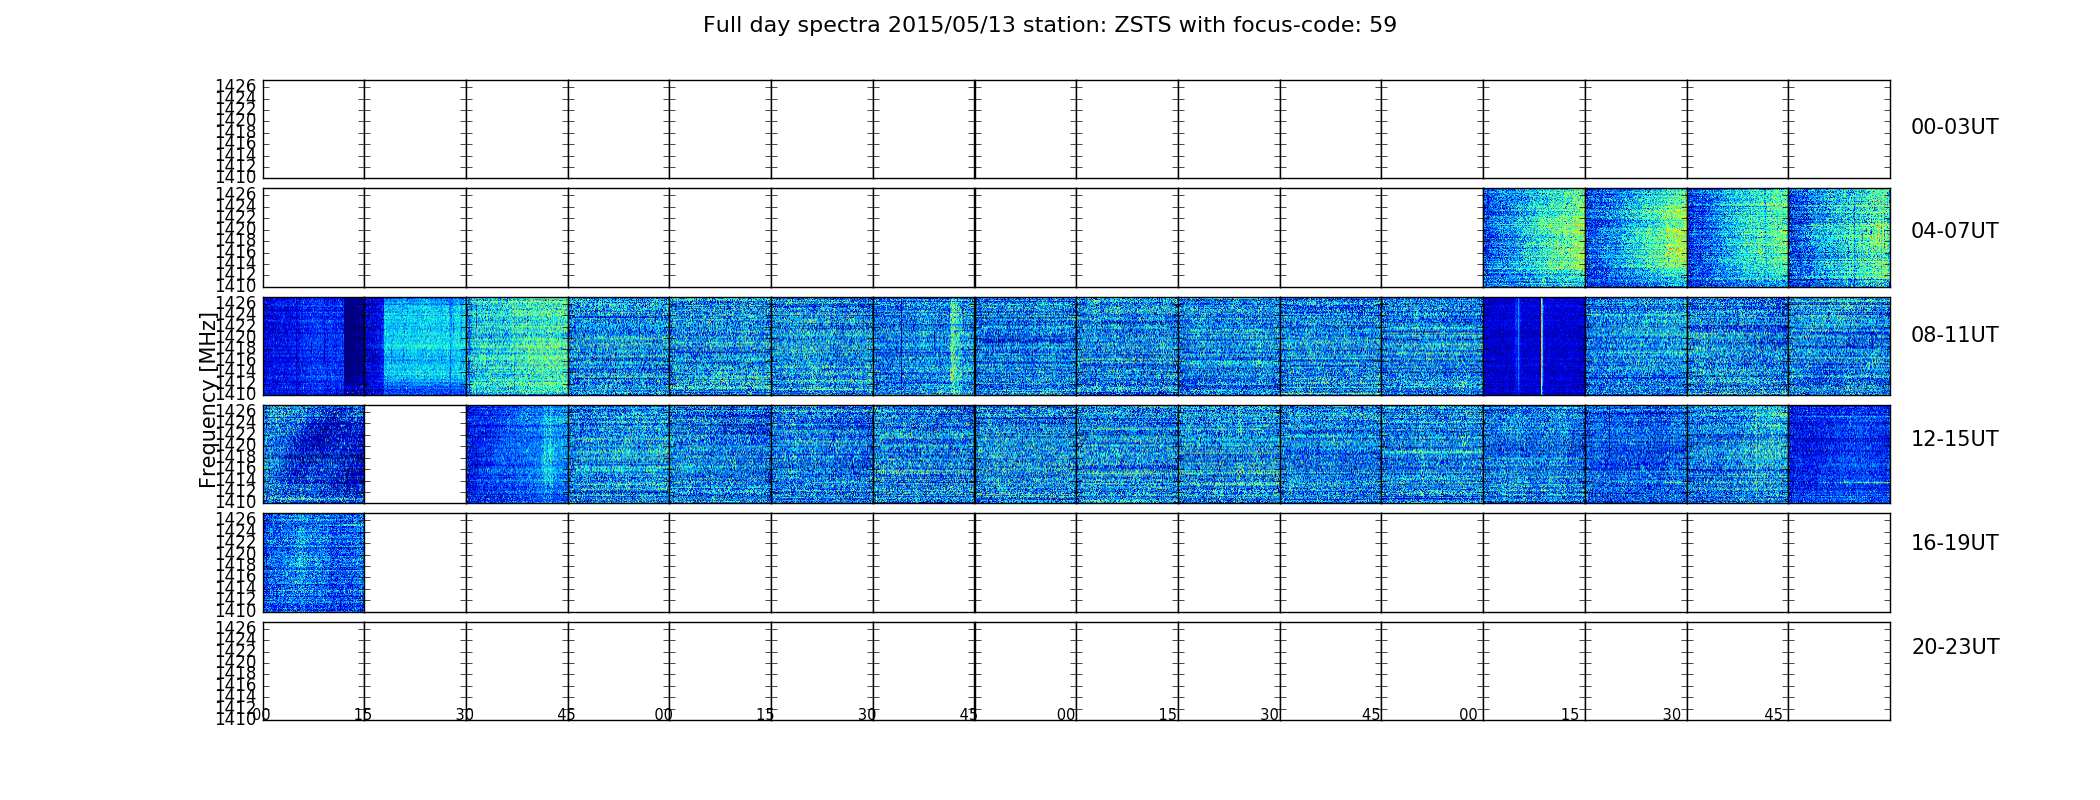Click dark blue panel with bright vertical lines, 08-11UT
Screen dimensions: 2100x800
coord(1533,346)
